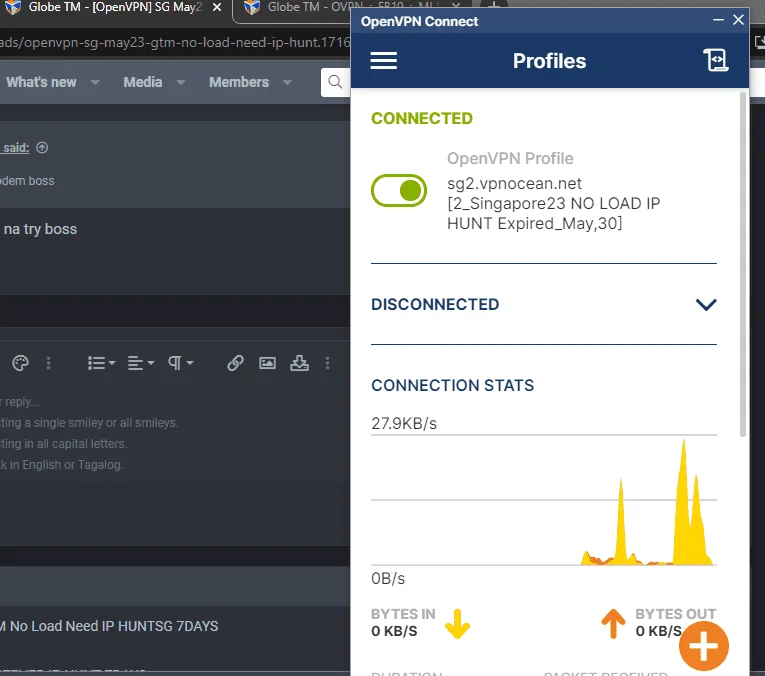Open the What's new forum menu
Screen dimensions: 765x676
pos(41,82)
